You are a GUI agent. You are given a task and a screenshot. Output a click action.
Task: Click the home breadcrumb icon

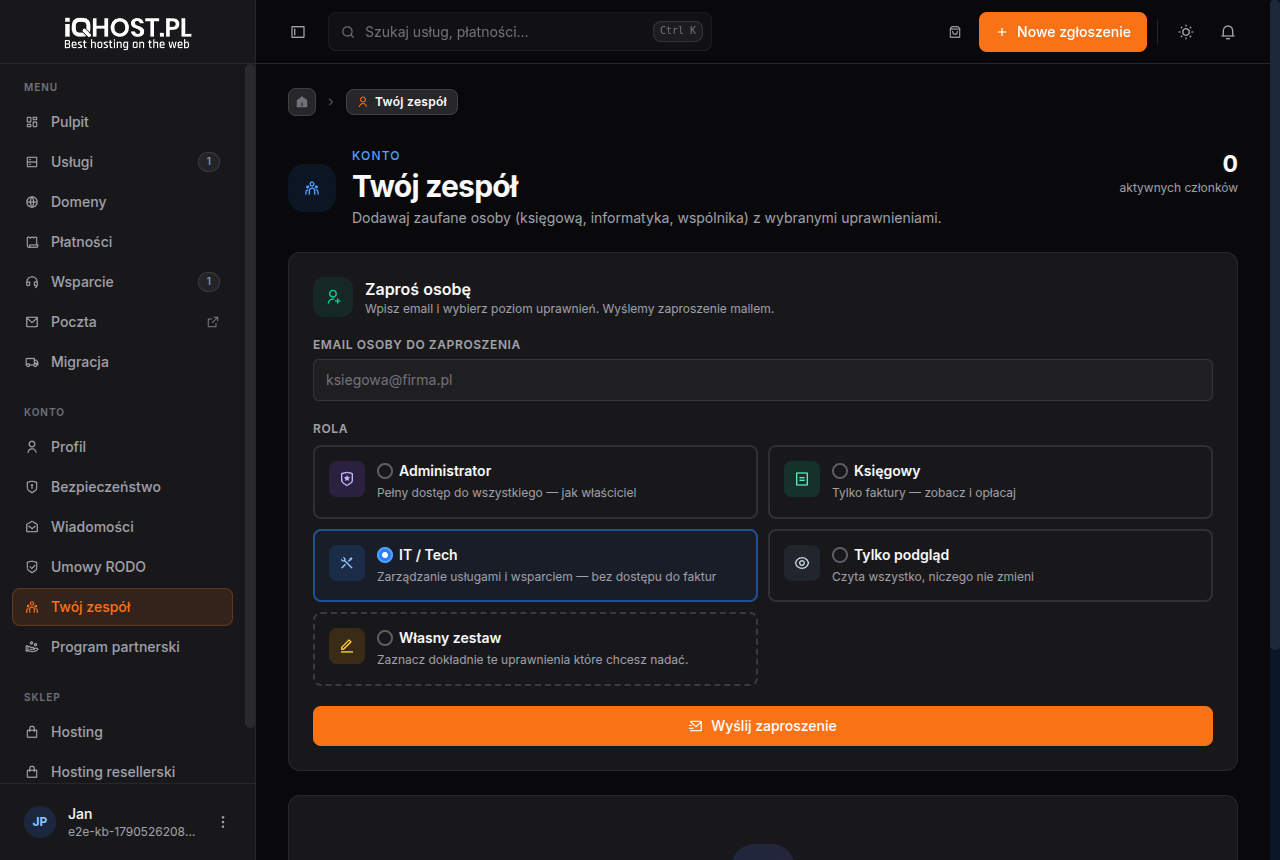[x=302, y=102]
